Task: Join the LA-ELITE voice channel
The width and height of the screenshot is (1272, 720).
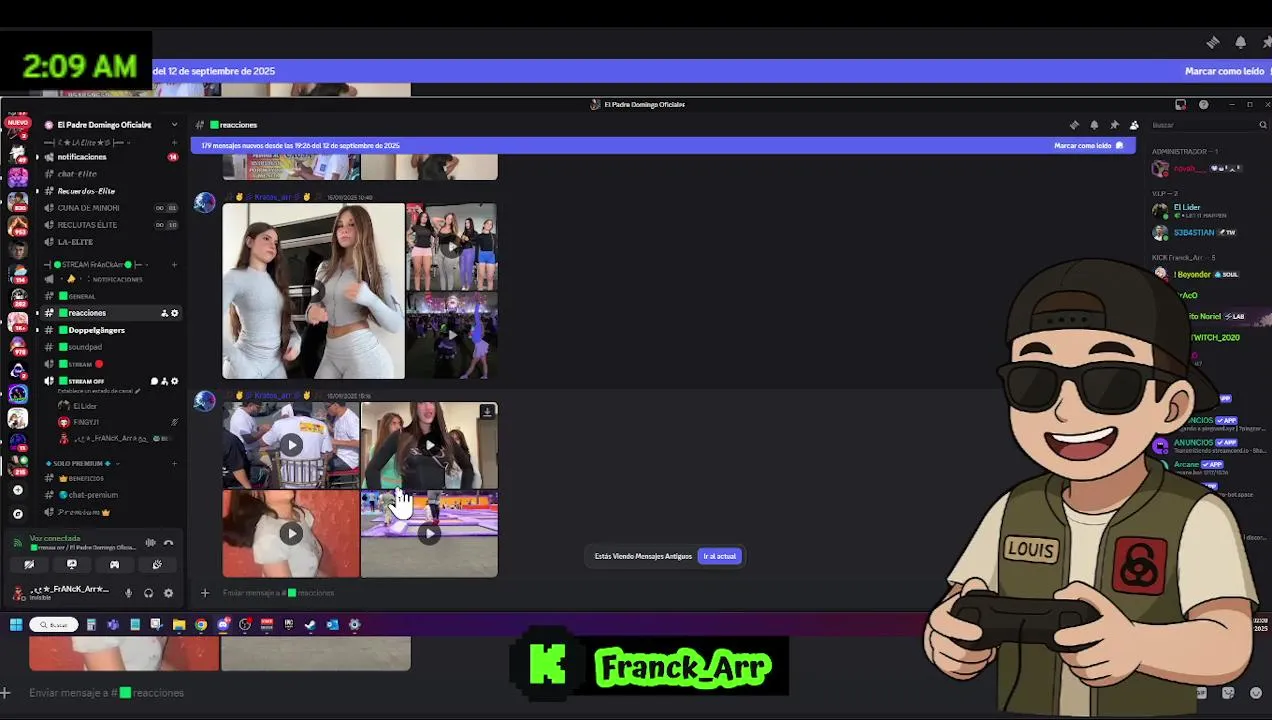Action: click(x=110, y=242)
